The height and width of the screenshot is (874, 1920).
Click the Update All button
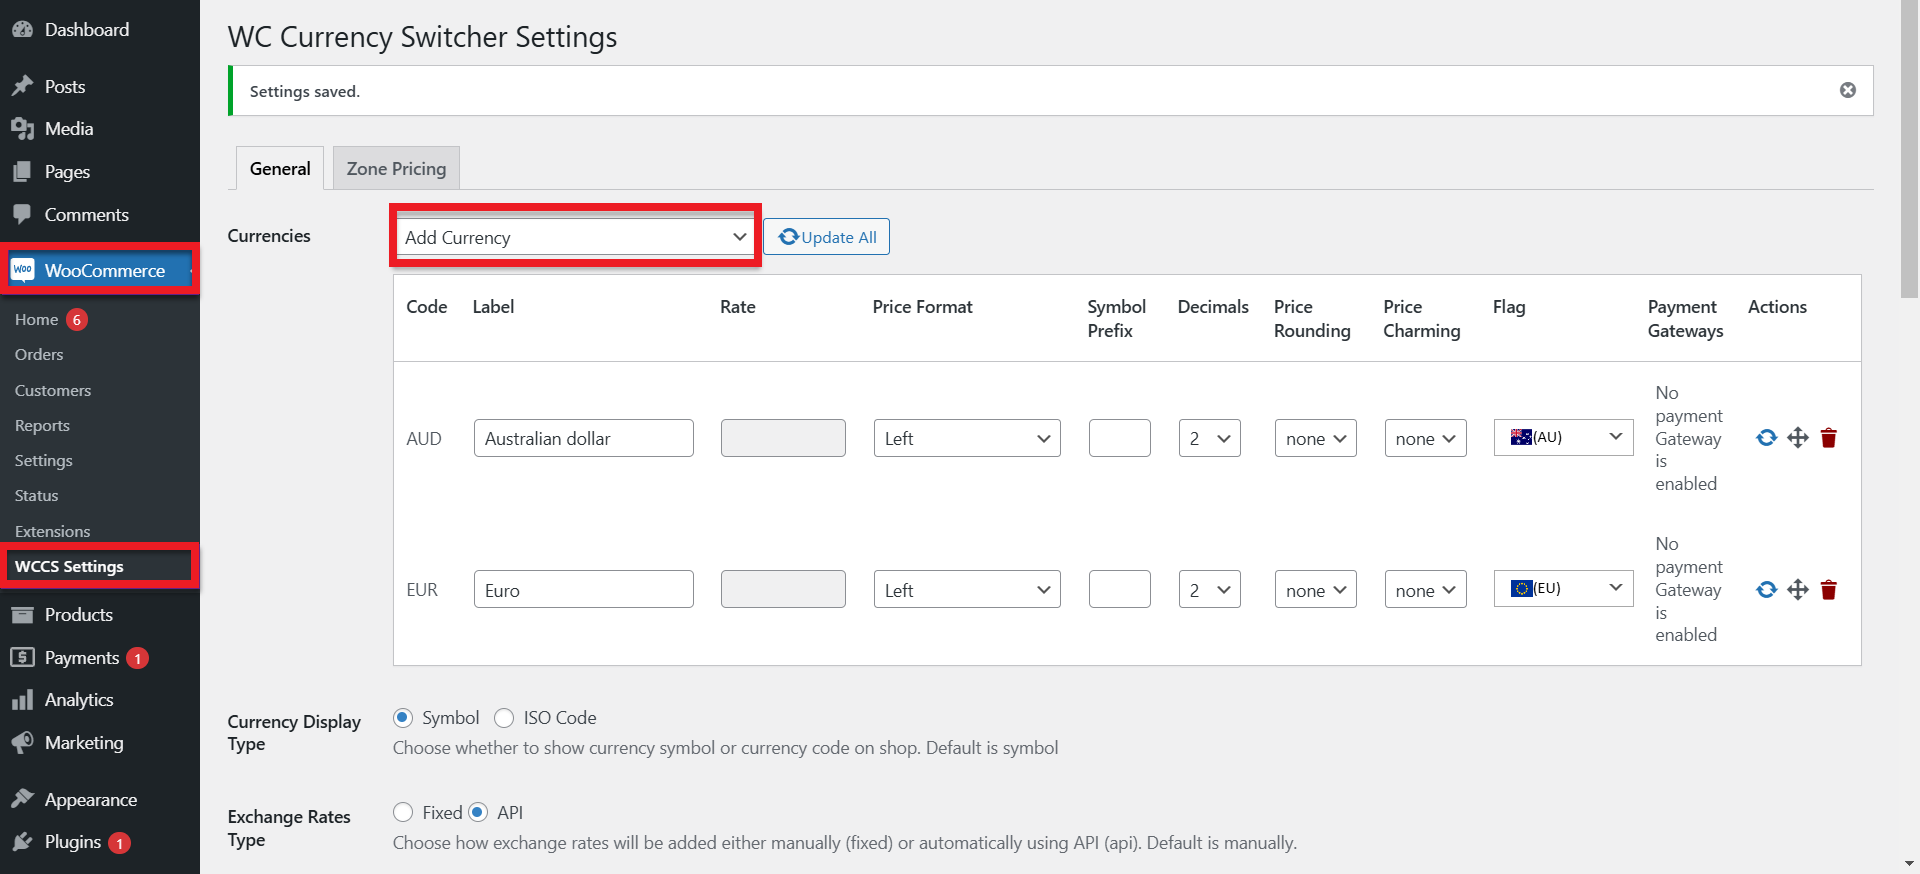click(x=826, y=237)
